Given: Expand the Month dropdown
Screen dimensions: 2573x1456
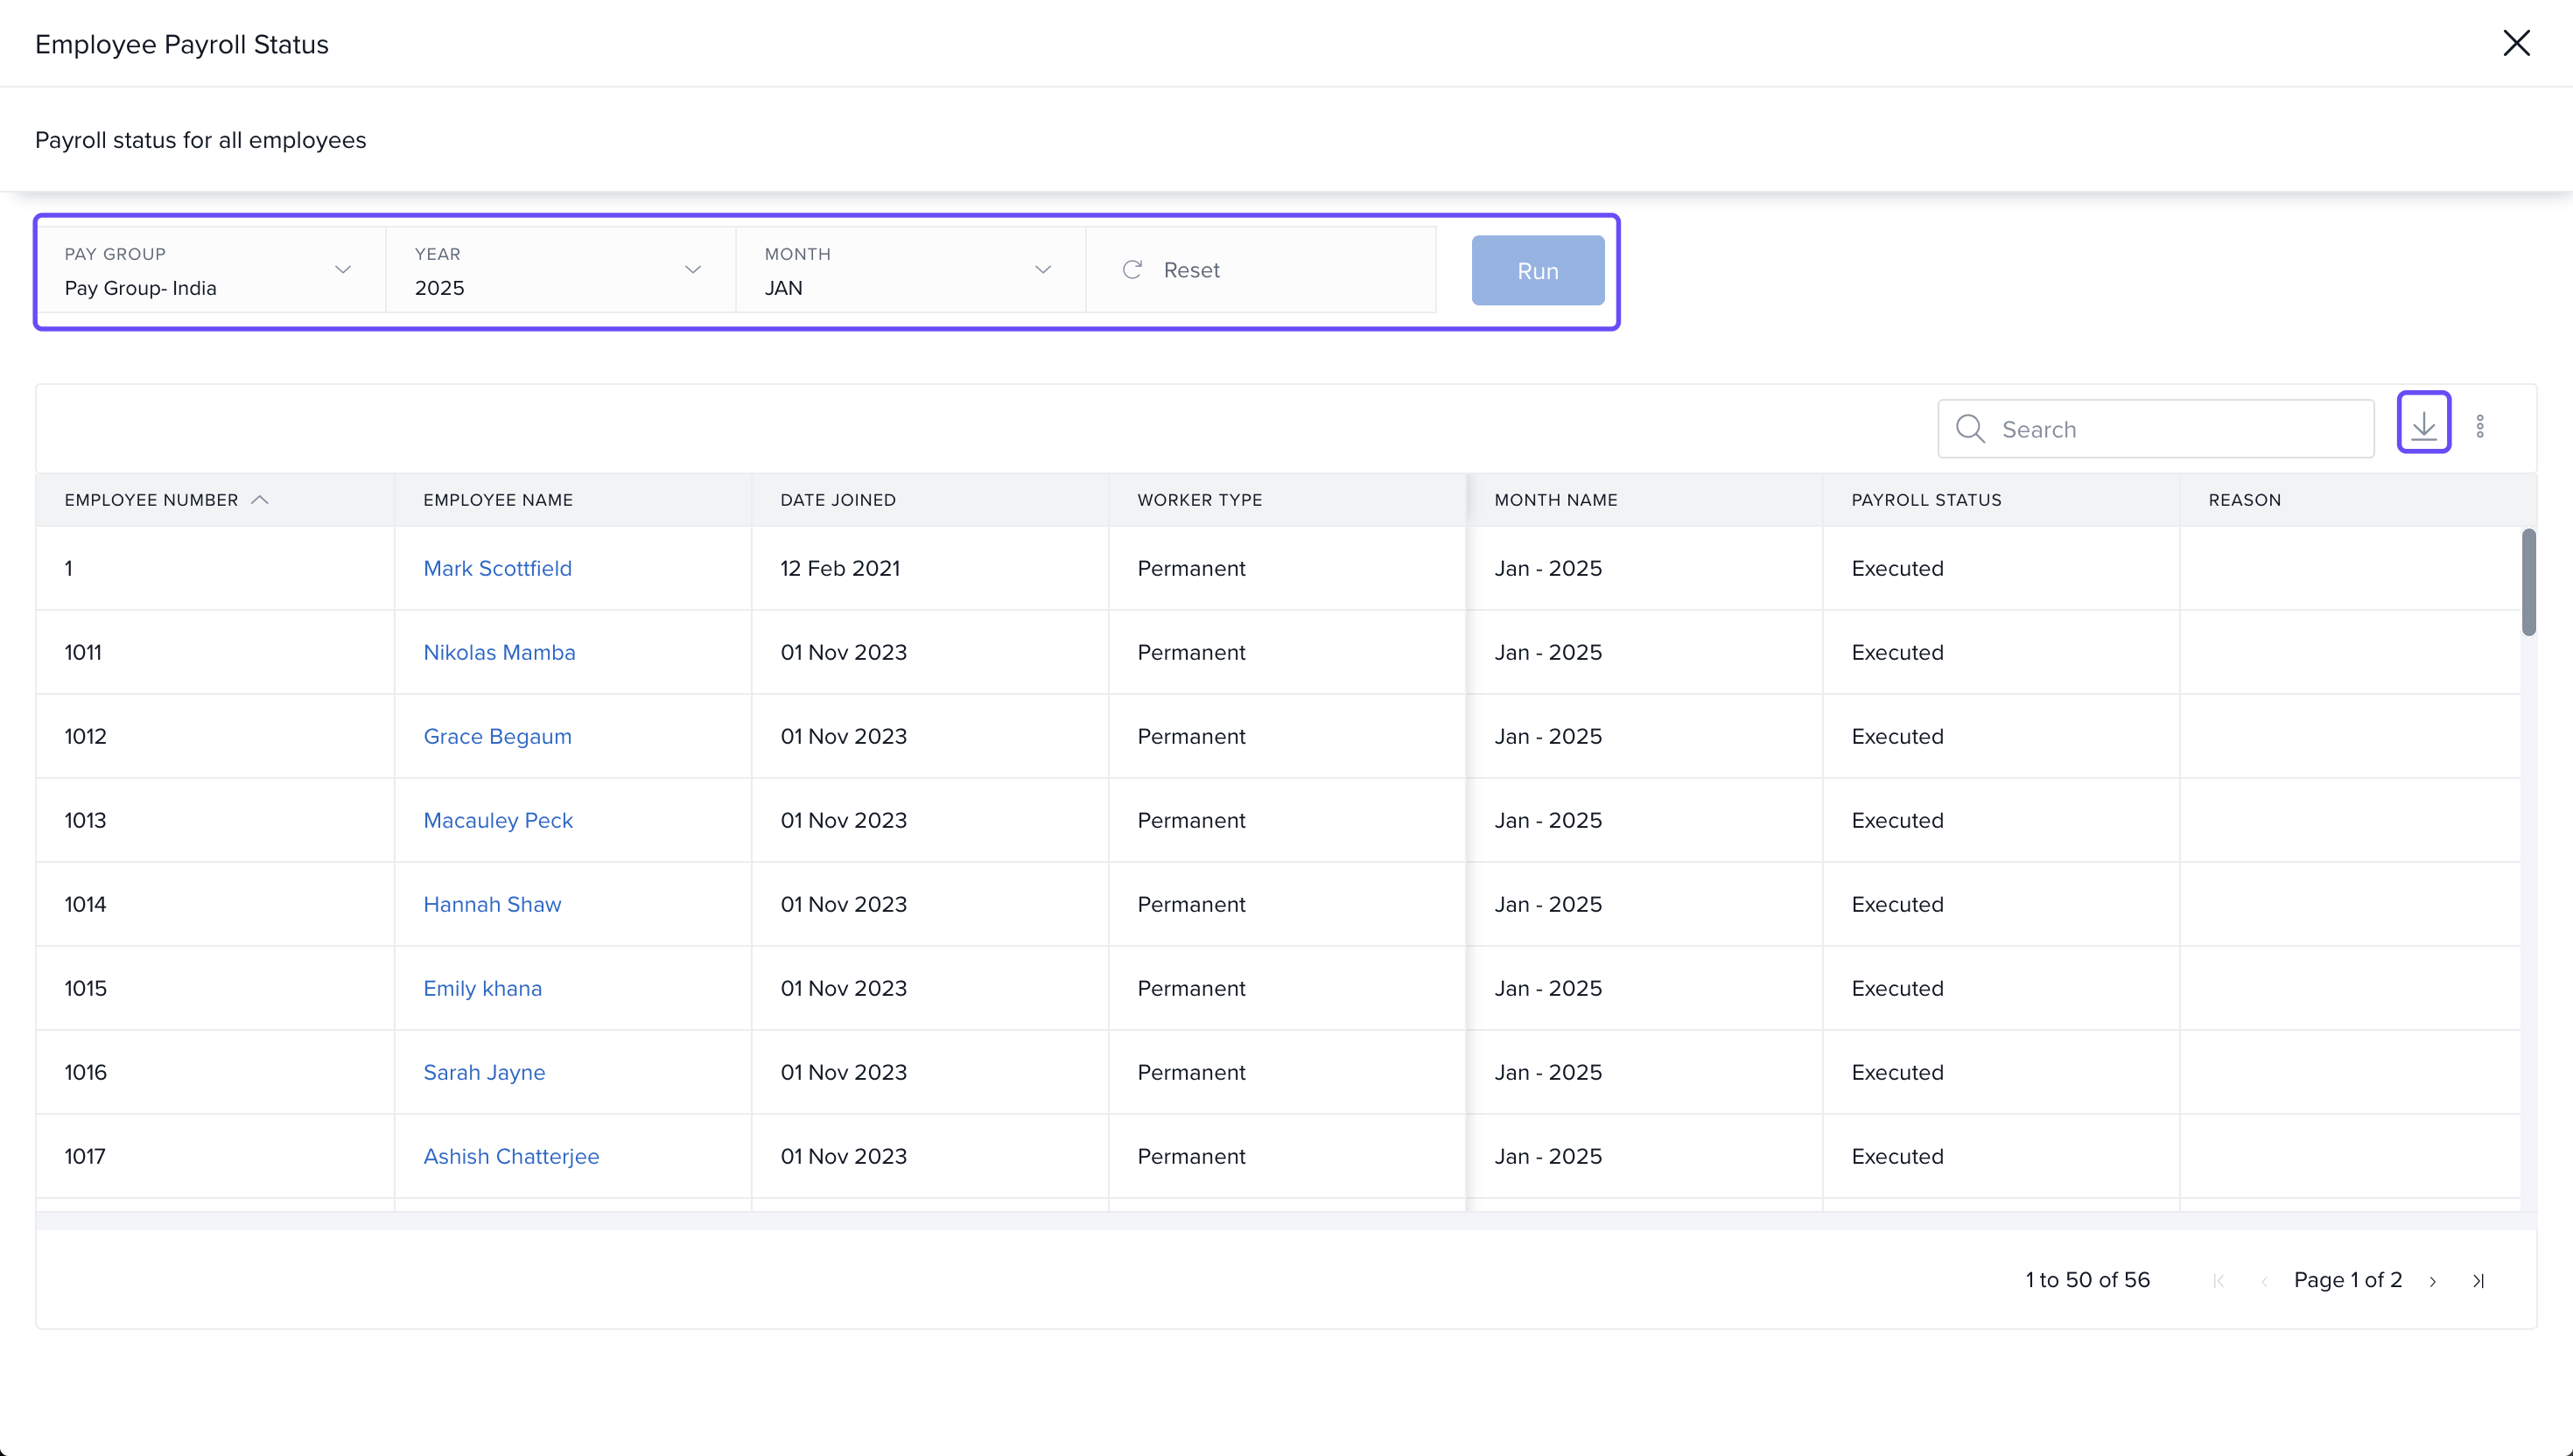Looking at the screenshot, I should click(1042, 270).
